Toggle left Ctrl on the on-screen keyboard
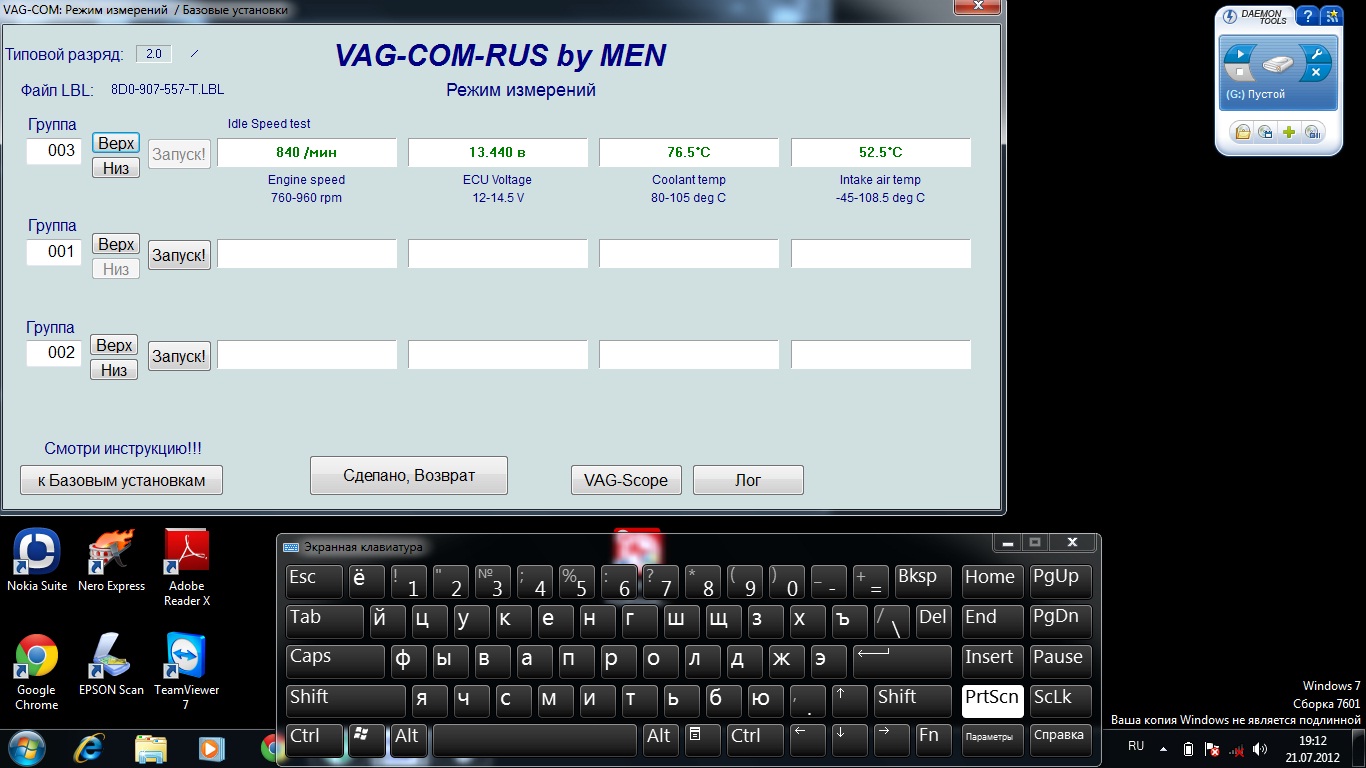The width and height of the screenshot is (1366, 768). point(314,740)
